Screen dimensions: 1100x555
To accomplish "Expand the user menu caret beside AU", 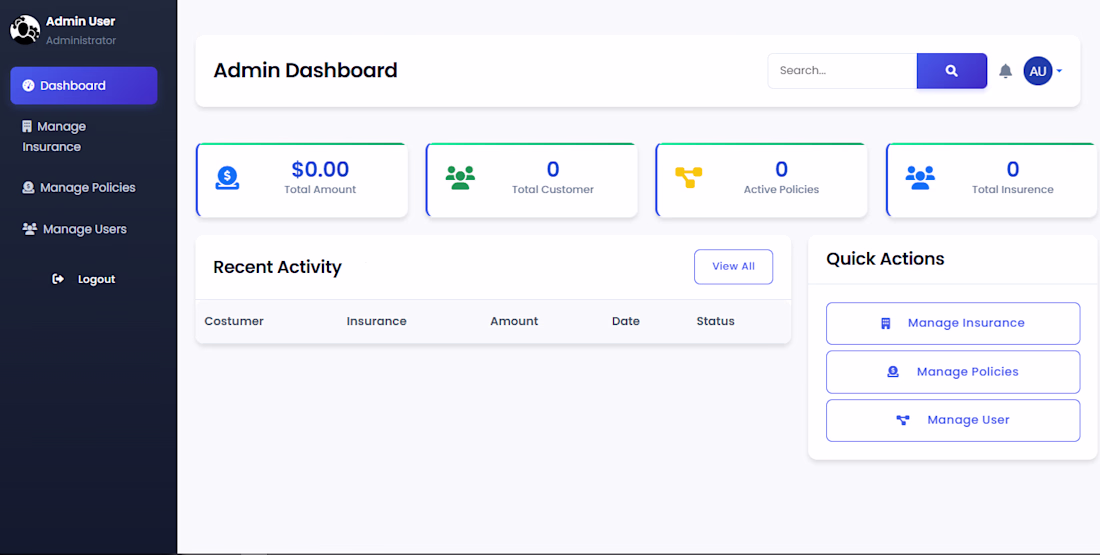I will coord(1059,71).
